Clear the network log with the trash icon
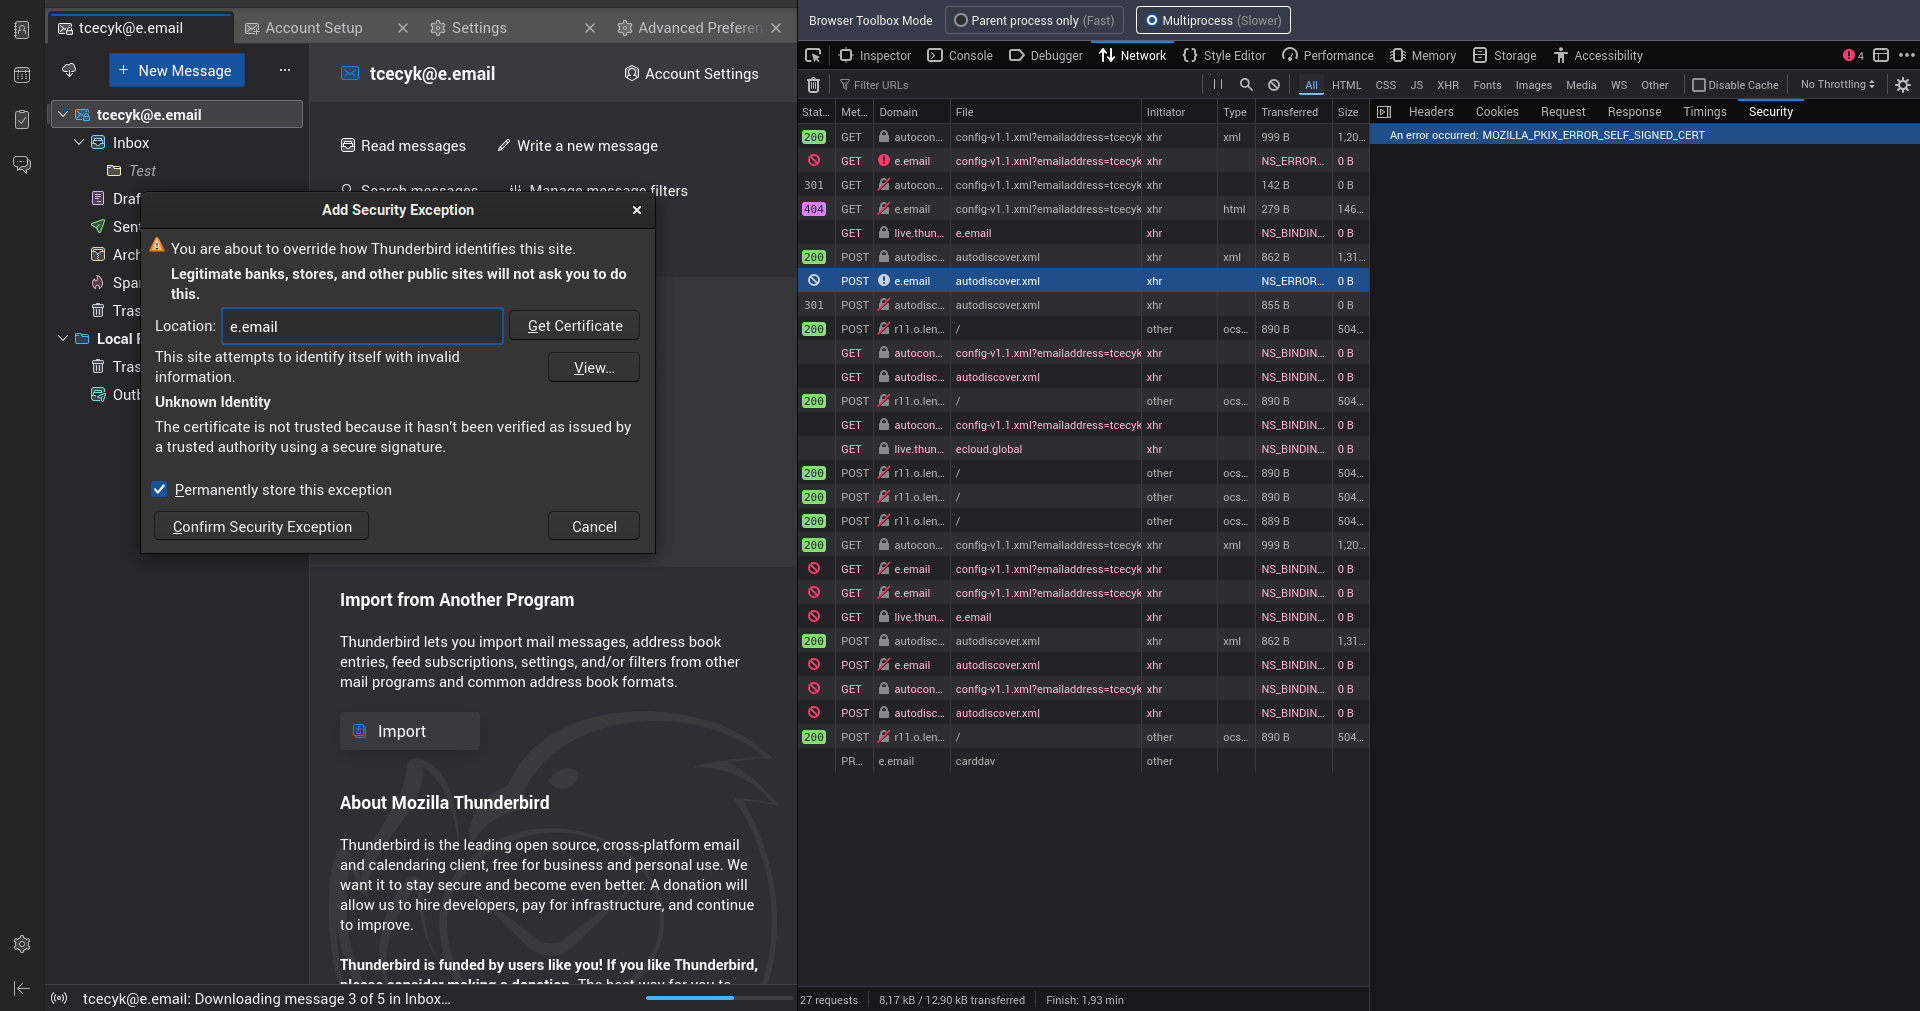This screenshot has width=1920, height=1011. 813,85
